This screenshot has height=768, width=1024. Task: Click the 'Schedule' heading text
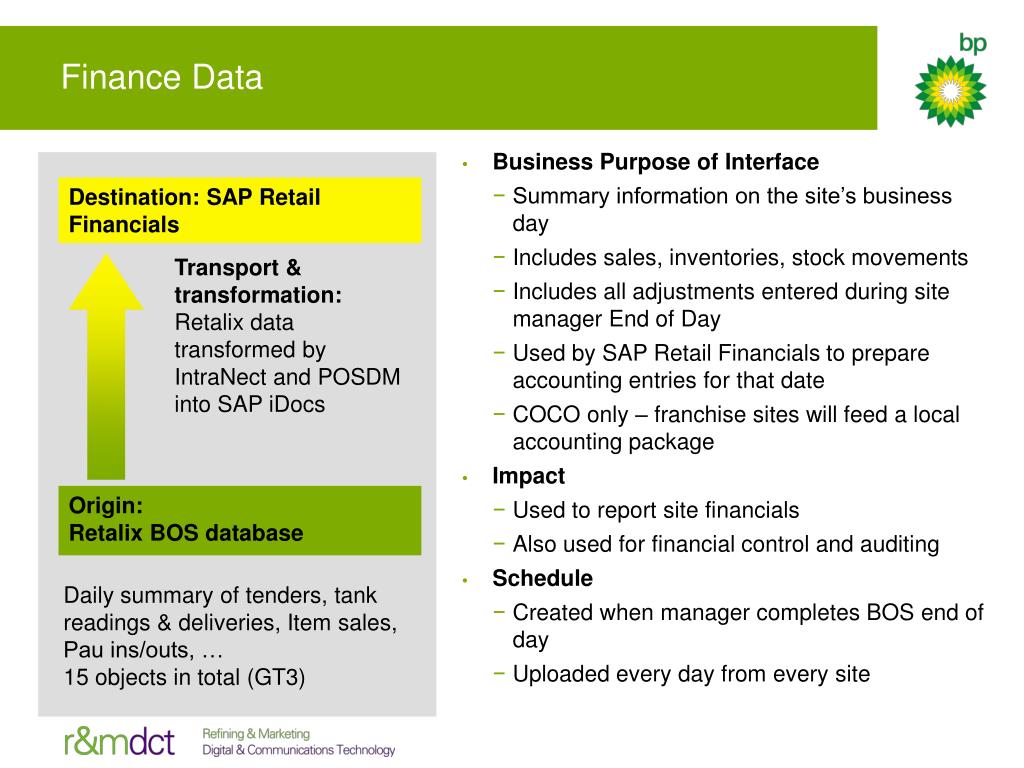click(543, 578)
